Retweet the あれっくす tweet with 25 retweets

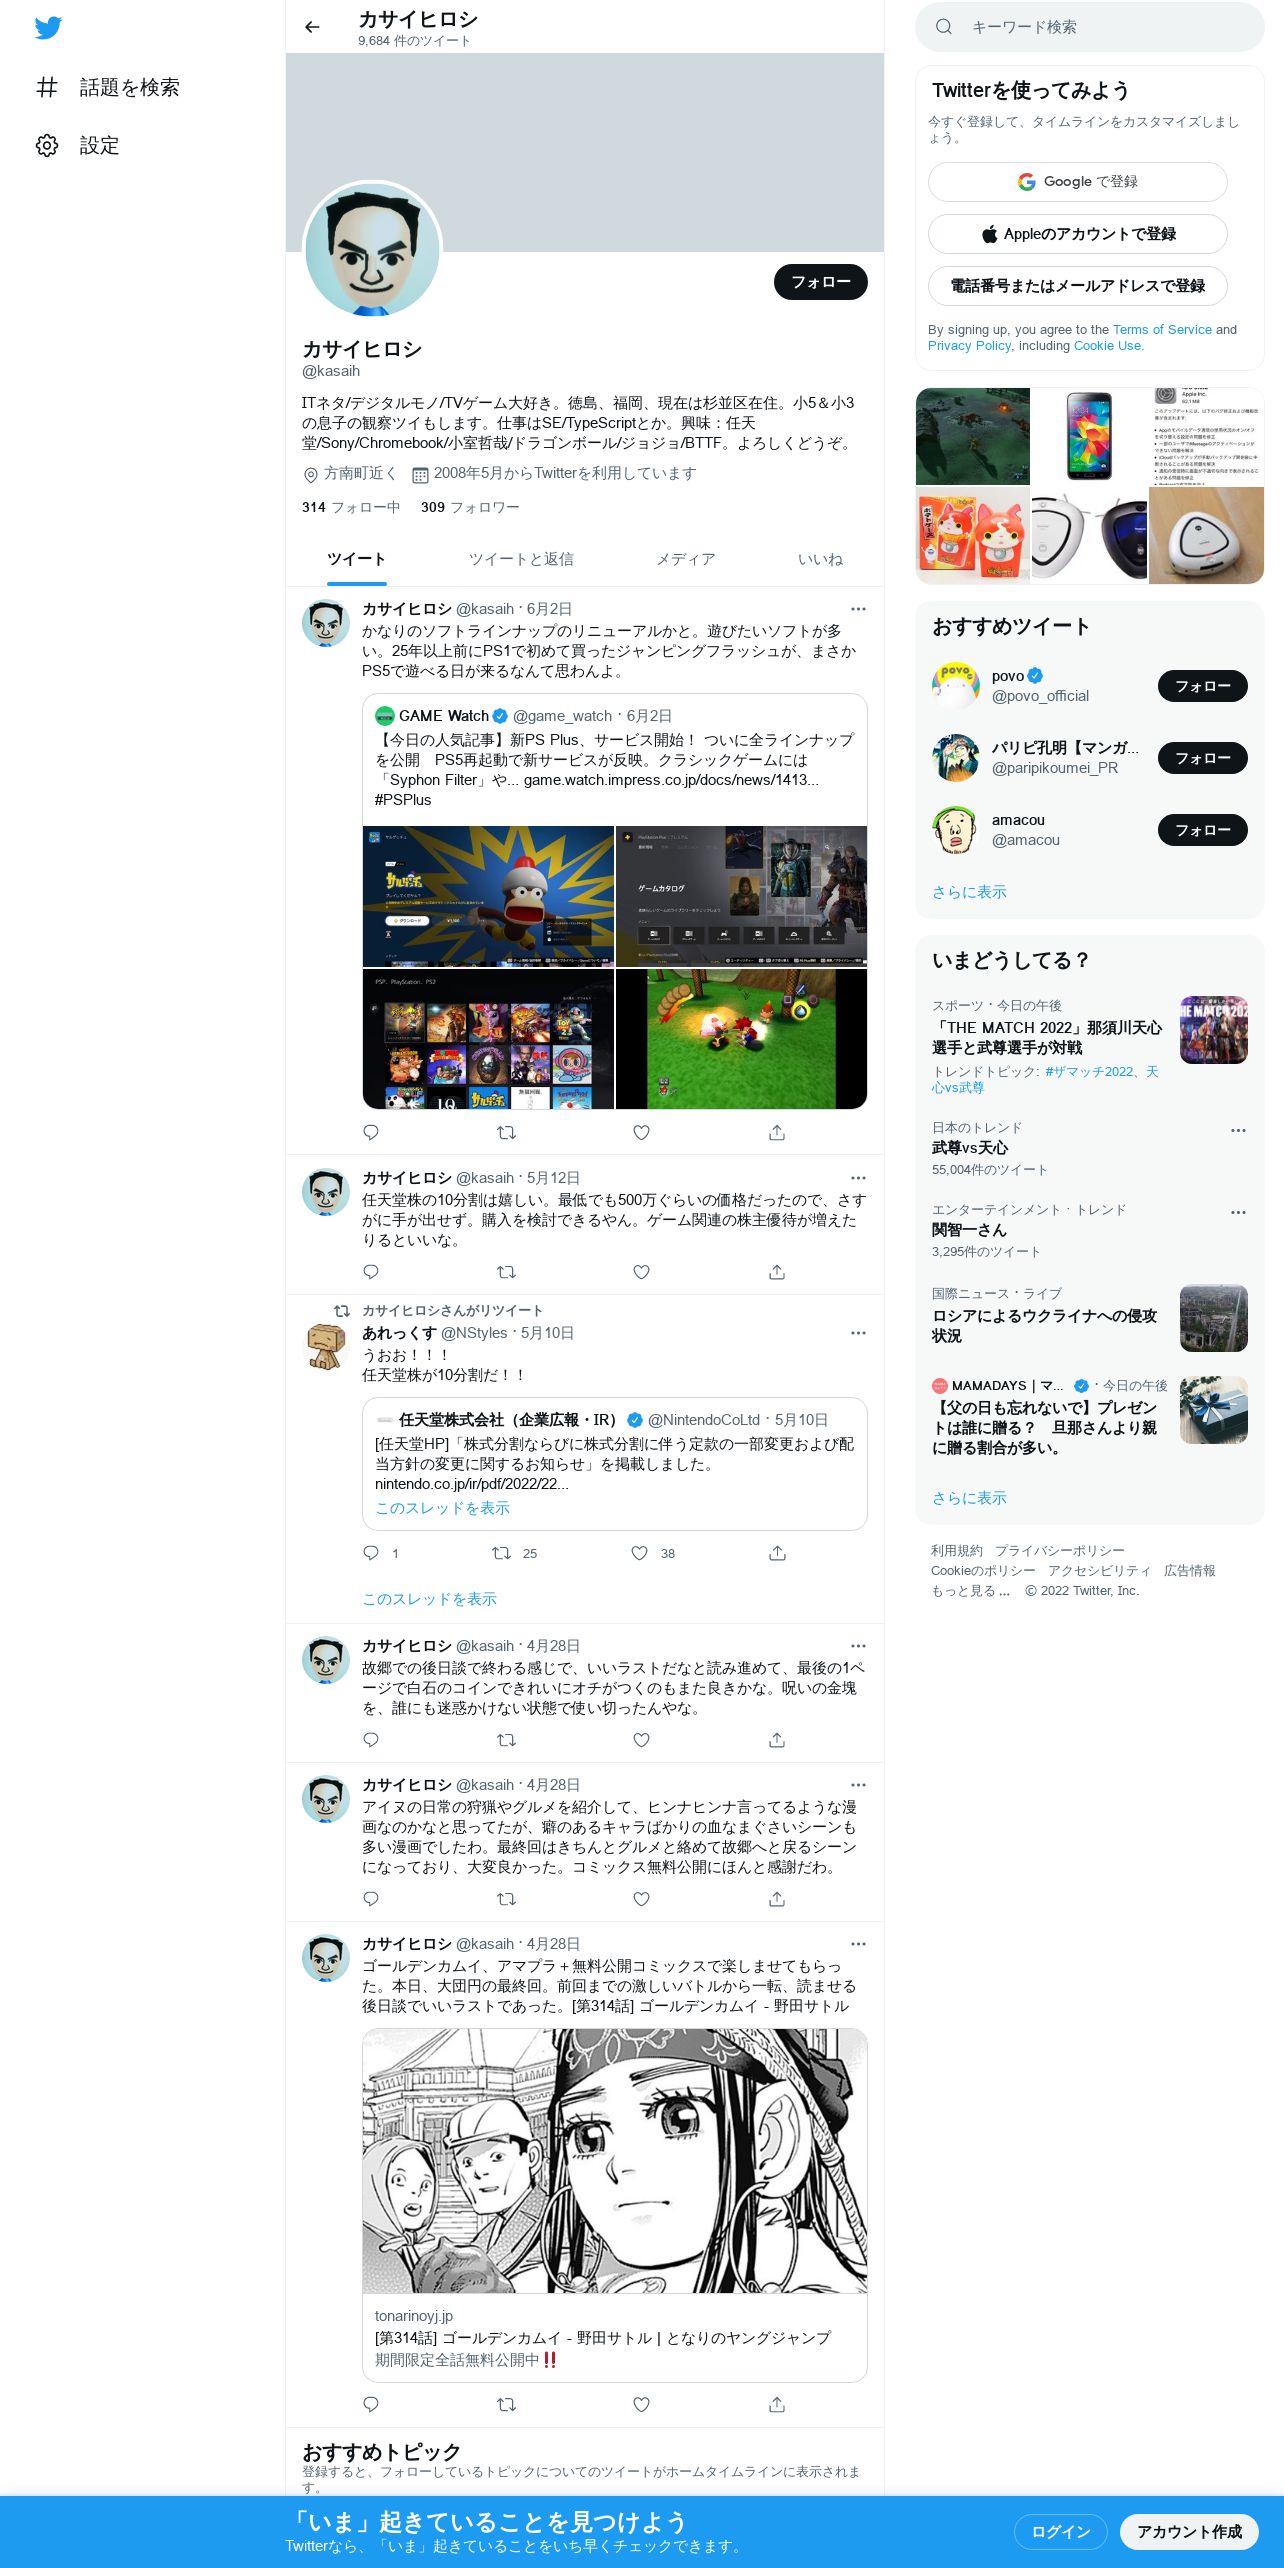[x=501, y=1553]
